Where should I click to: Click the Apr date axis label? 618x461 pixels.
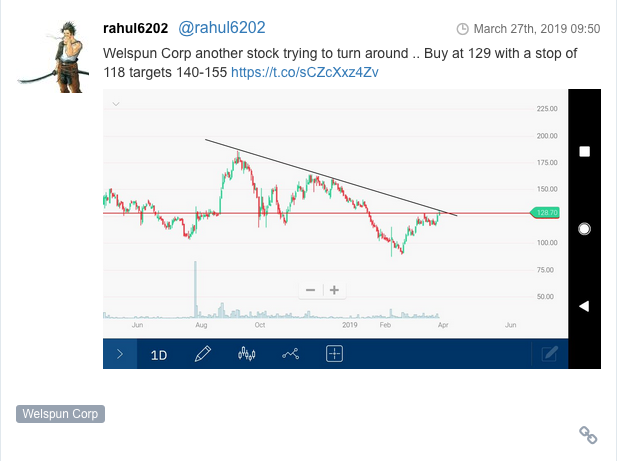click(x=443, y=325)
